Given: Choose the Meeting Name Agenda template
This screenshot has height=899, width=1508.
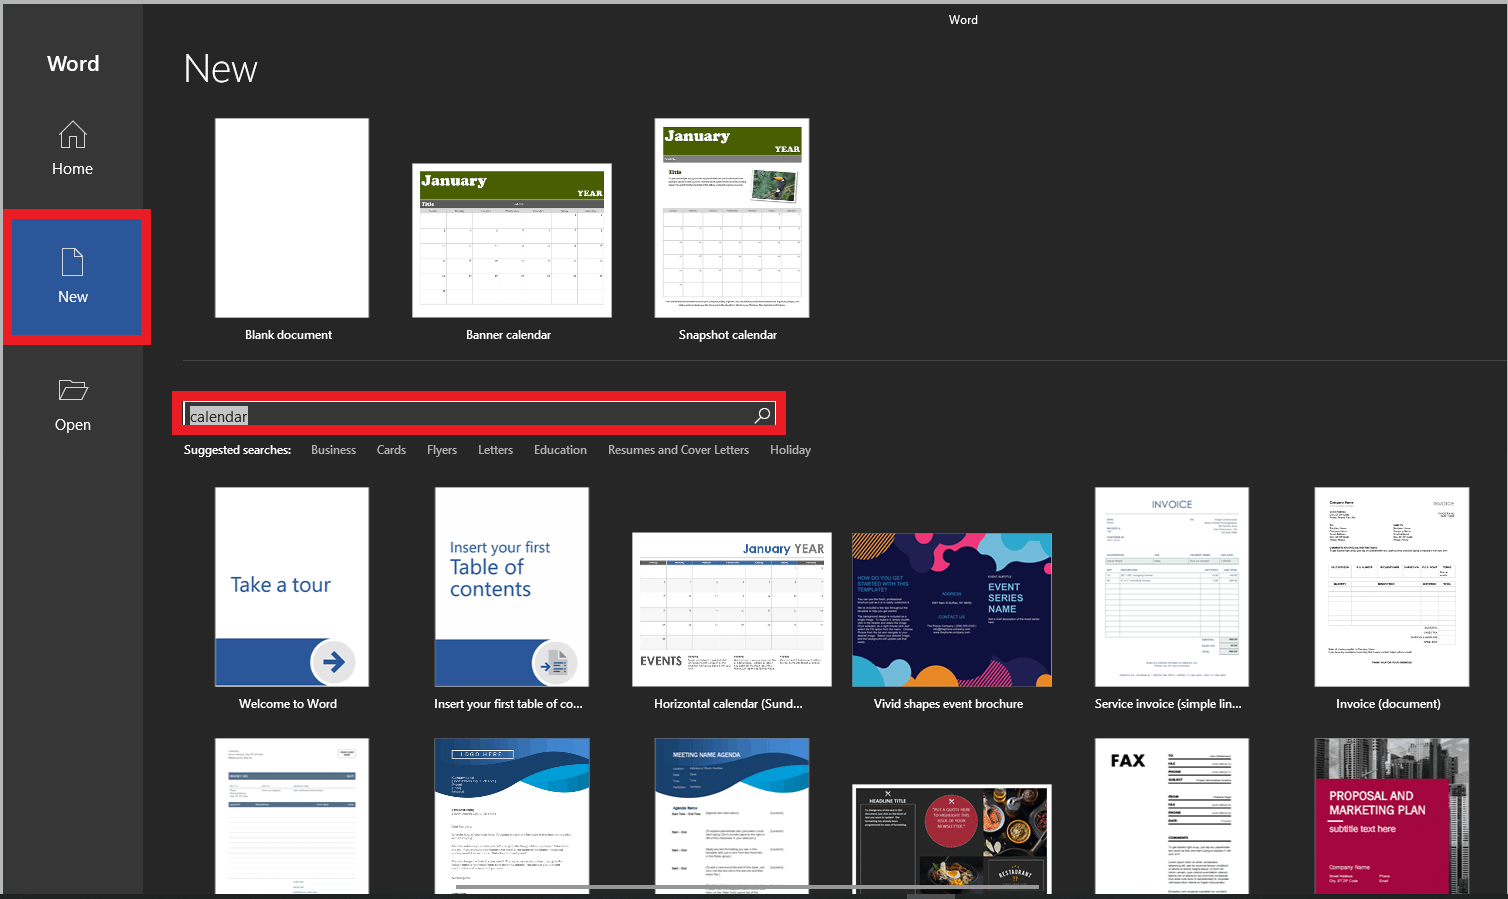Looking at the screenshot, I should click(732, 816).
